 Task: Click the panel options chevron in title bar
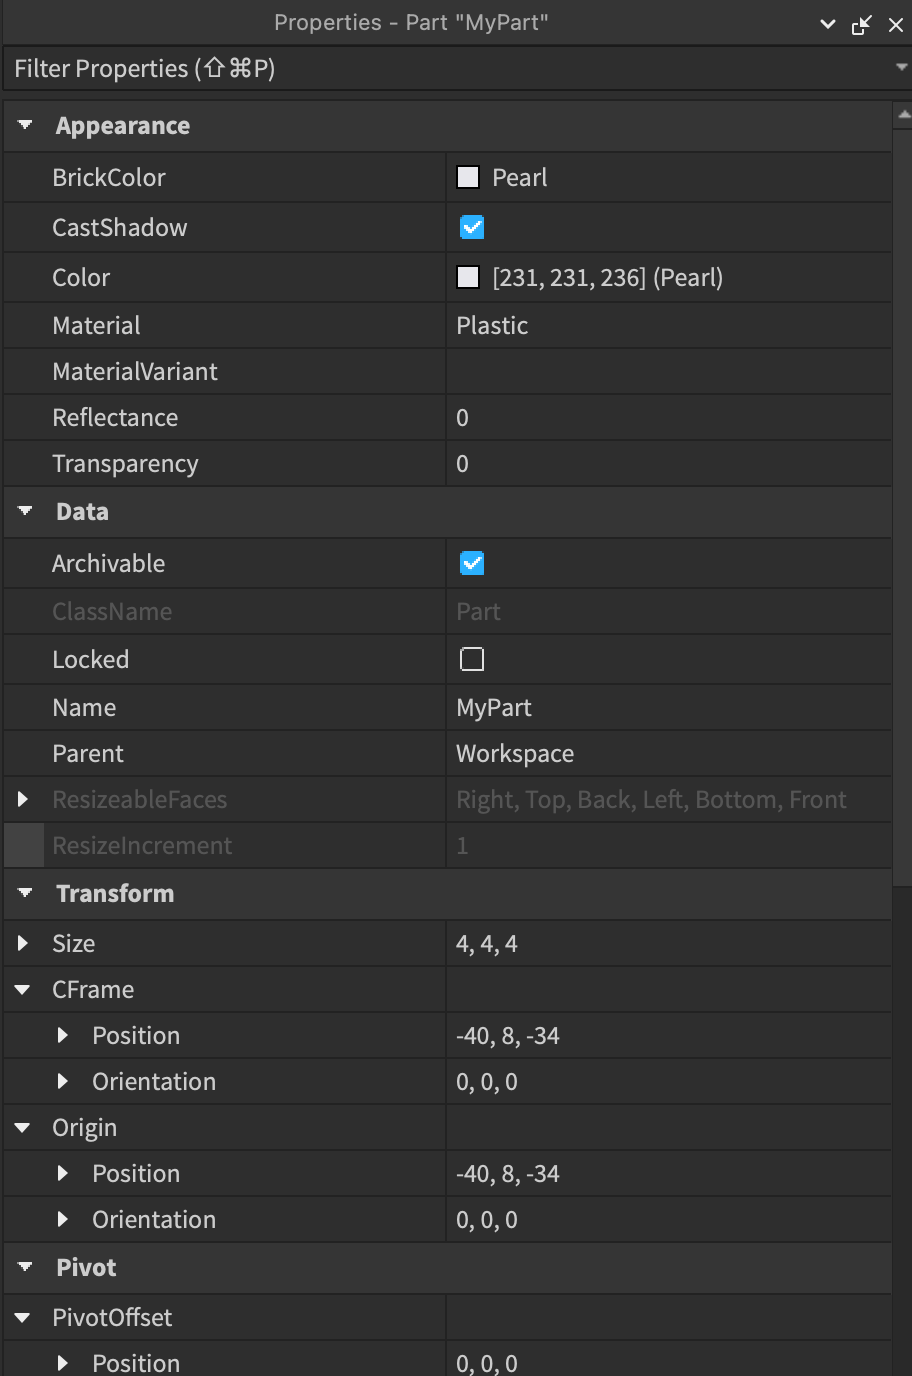[828, 24]
